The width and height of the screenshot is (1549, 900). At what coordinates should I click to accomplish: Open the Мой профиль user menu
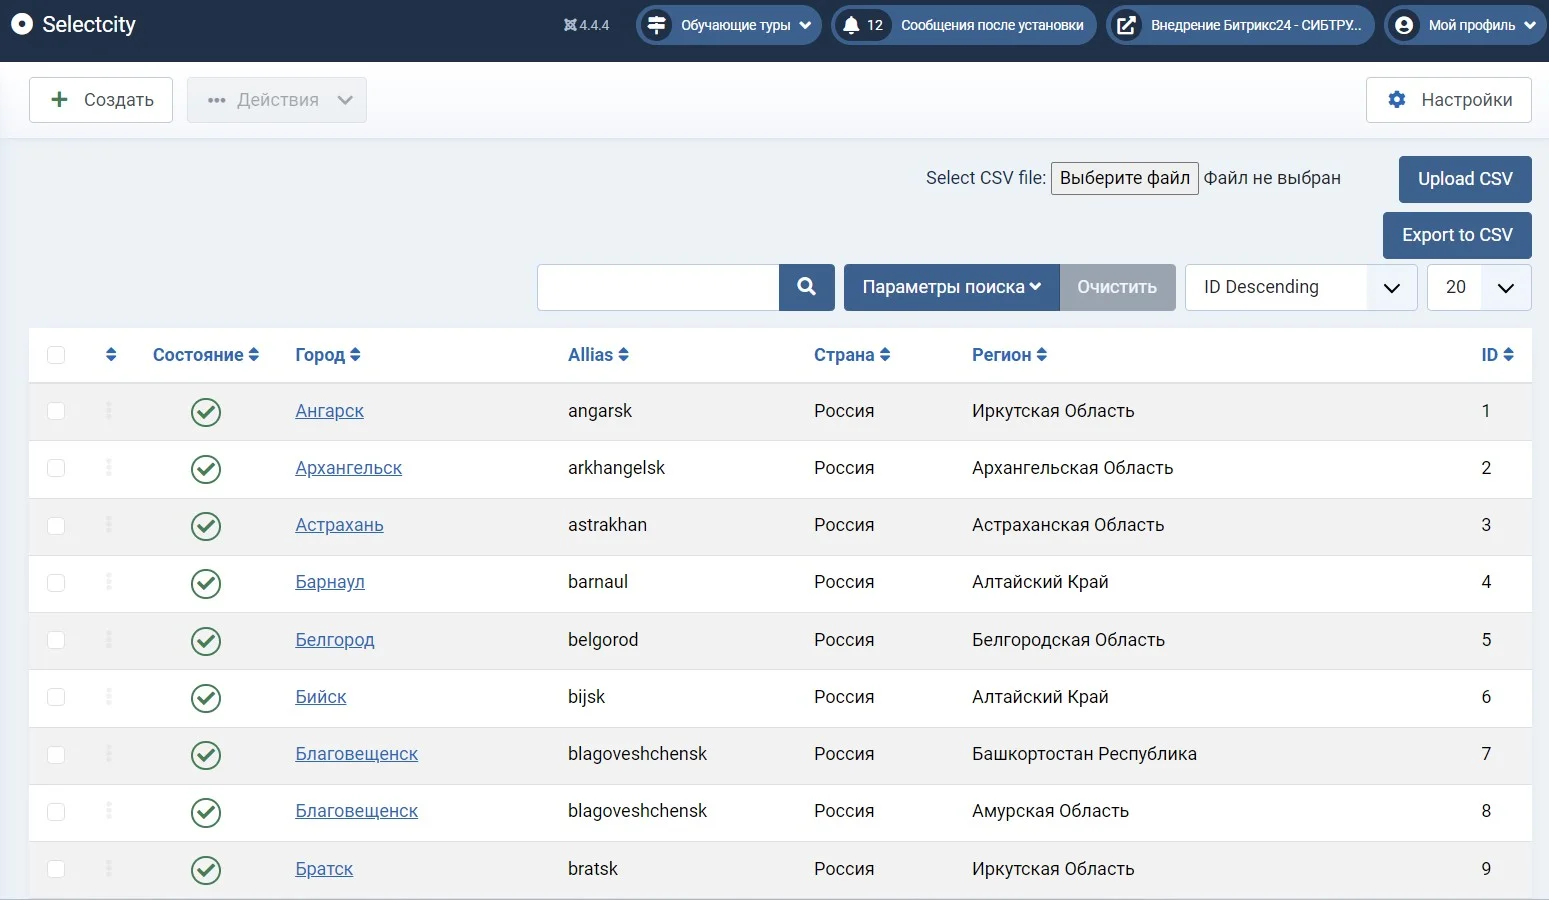[1466, 25]
